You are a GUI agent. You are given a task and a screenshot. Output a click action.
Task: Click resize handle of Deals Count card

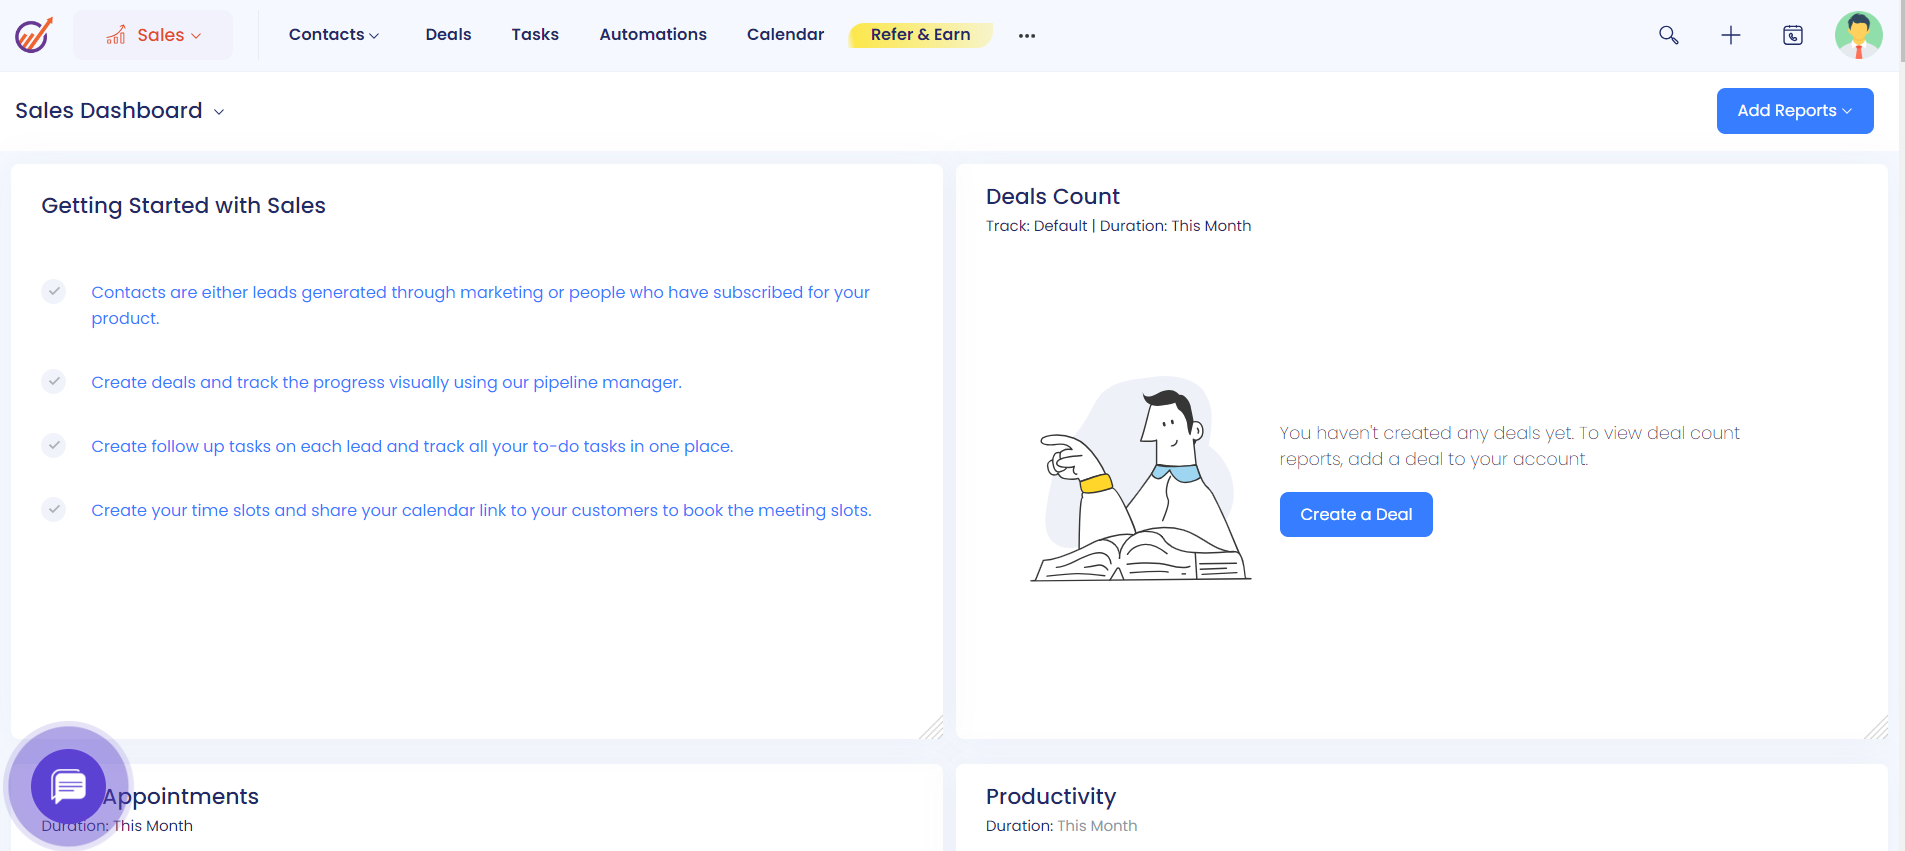[x=1876, y=728]
